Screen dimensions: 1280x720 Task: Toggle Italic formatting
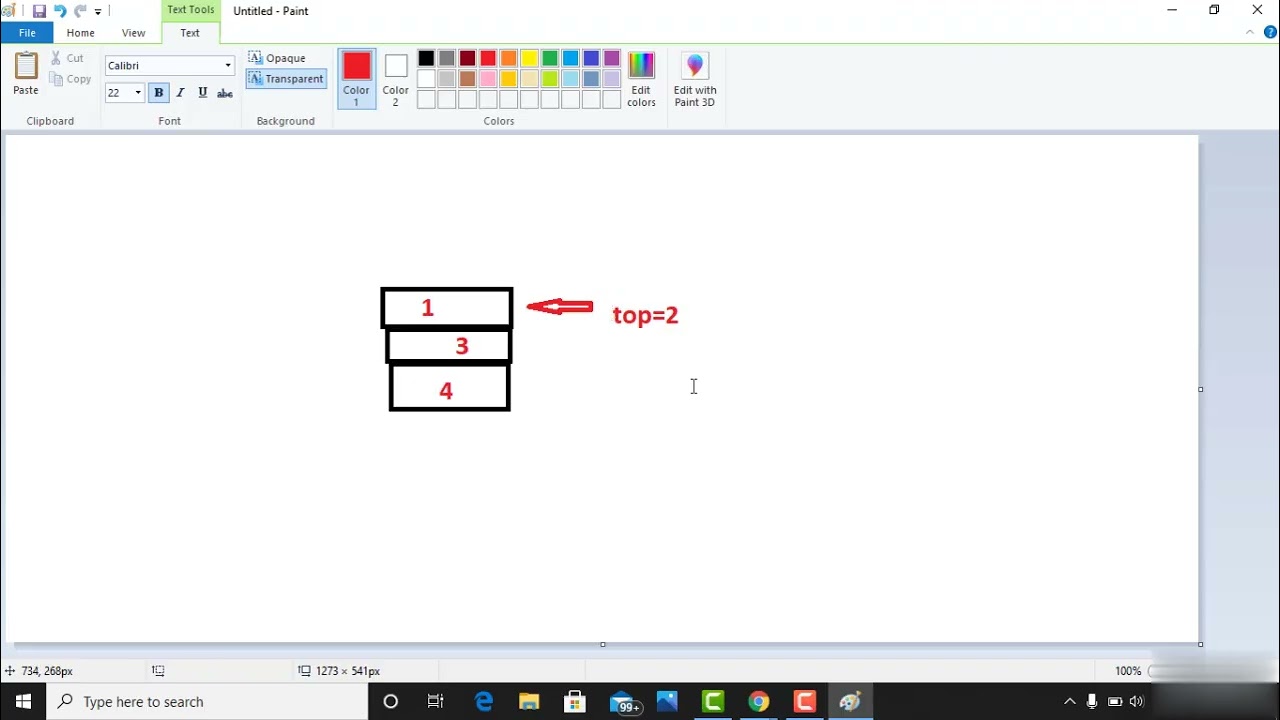(x=180, y=93)
